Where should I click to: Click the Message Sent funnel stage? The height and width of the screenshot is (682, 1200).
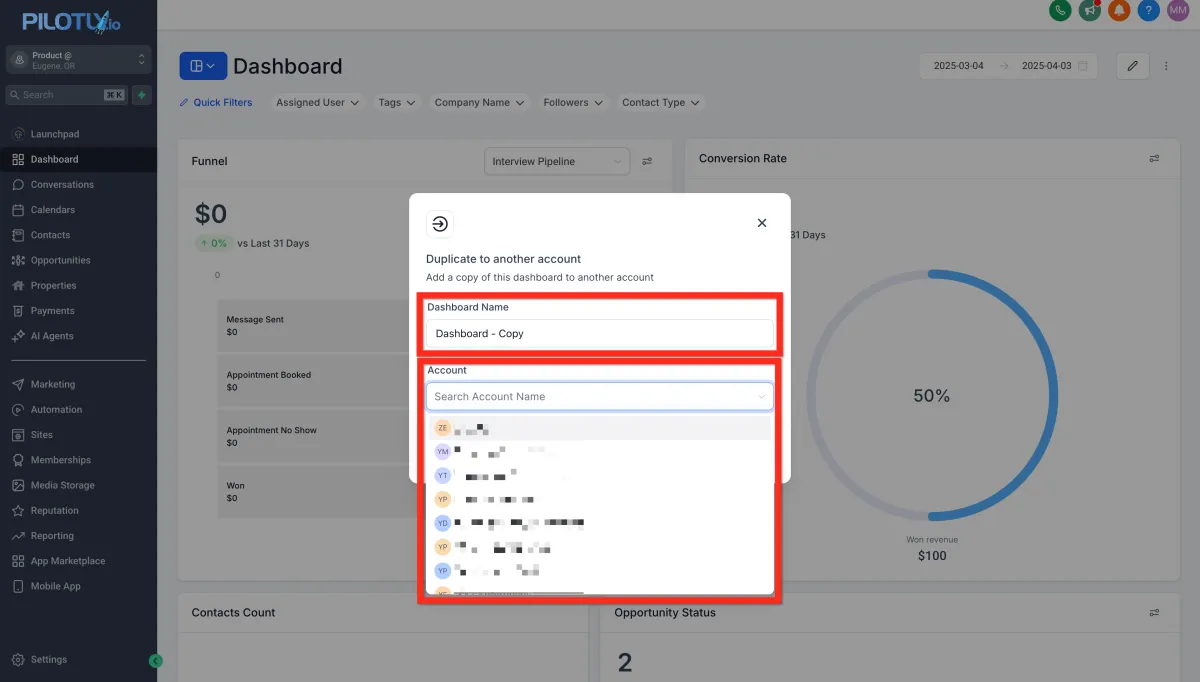[314, 326]
